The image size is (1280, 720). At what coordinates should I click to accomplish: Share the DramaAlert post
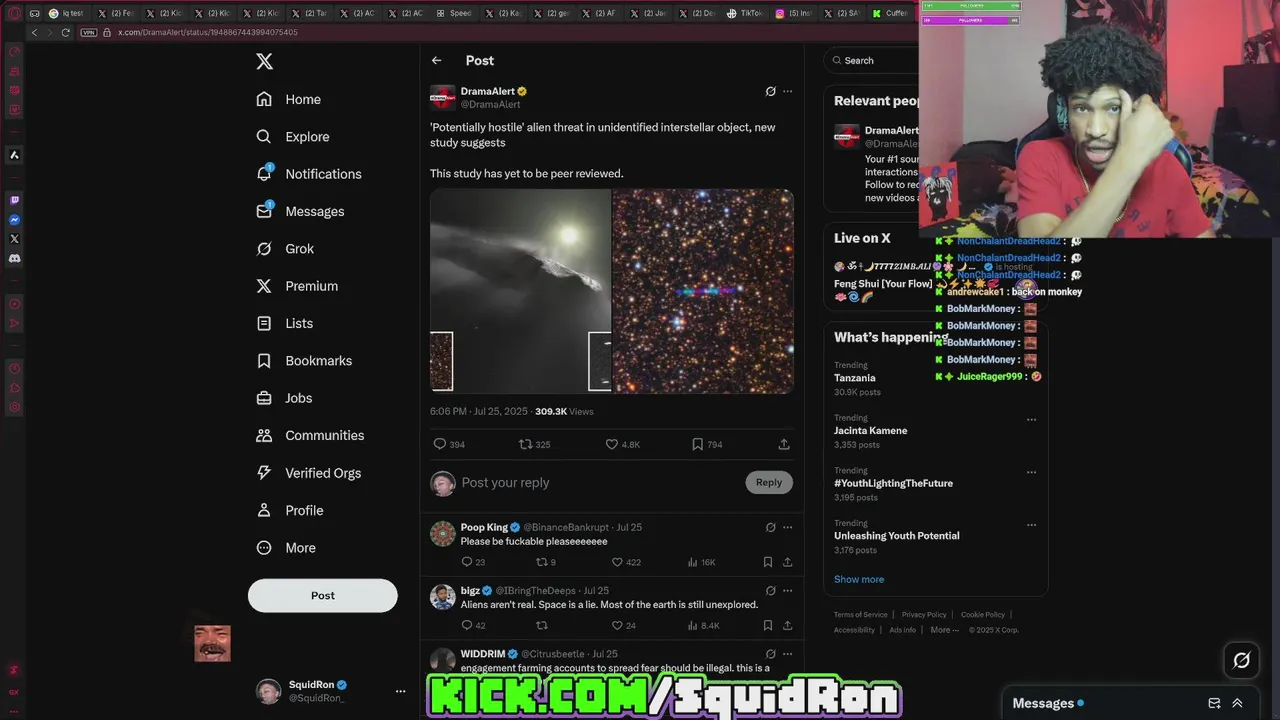(784, 444)
